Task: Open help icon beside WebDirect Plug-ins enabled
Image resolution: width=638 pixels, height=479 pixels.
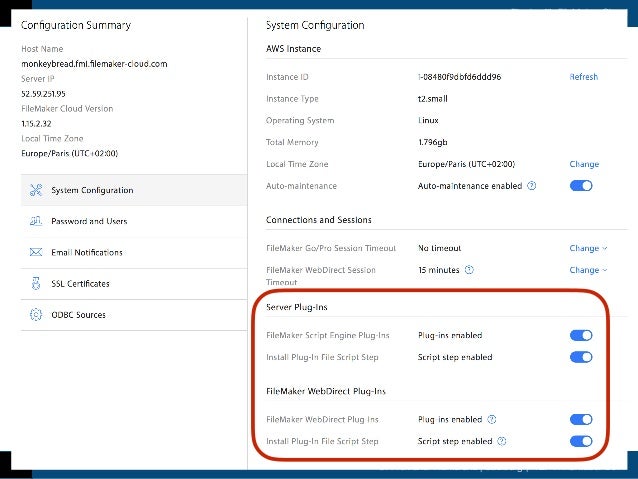Action: click(x=492, y=420)
